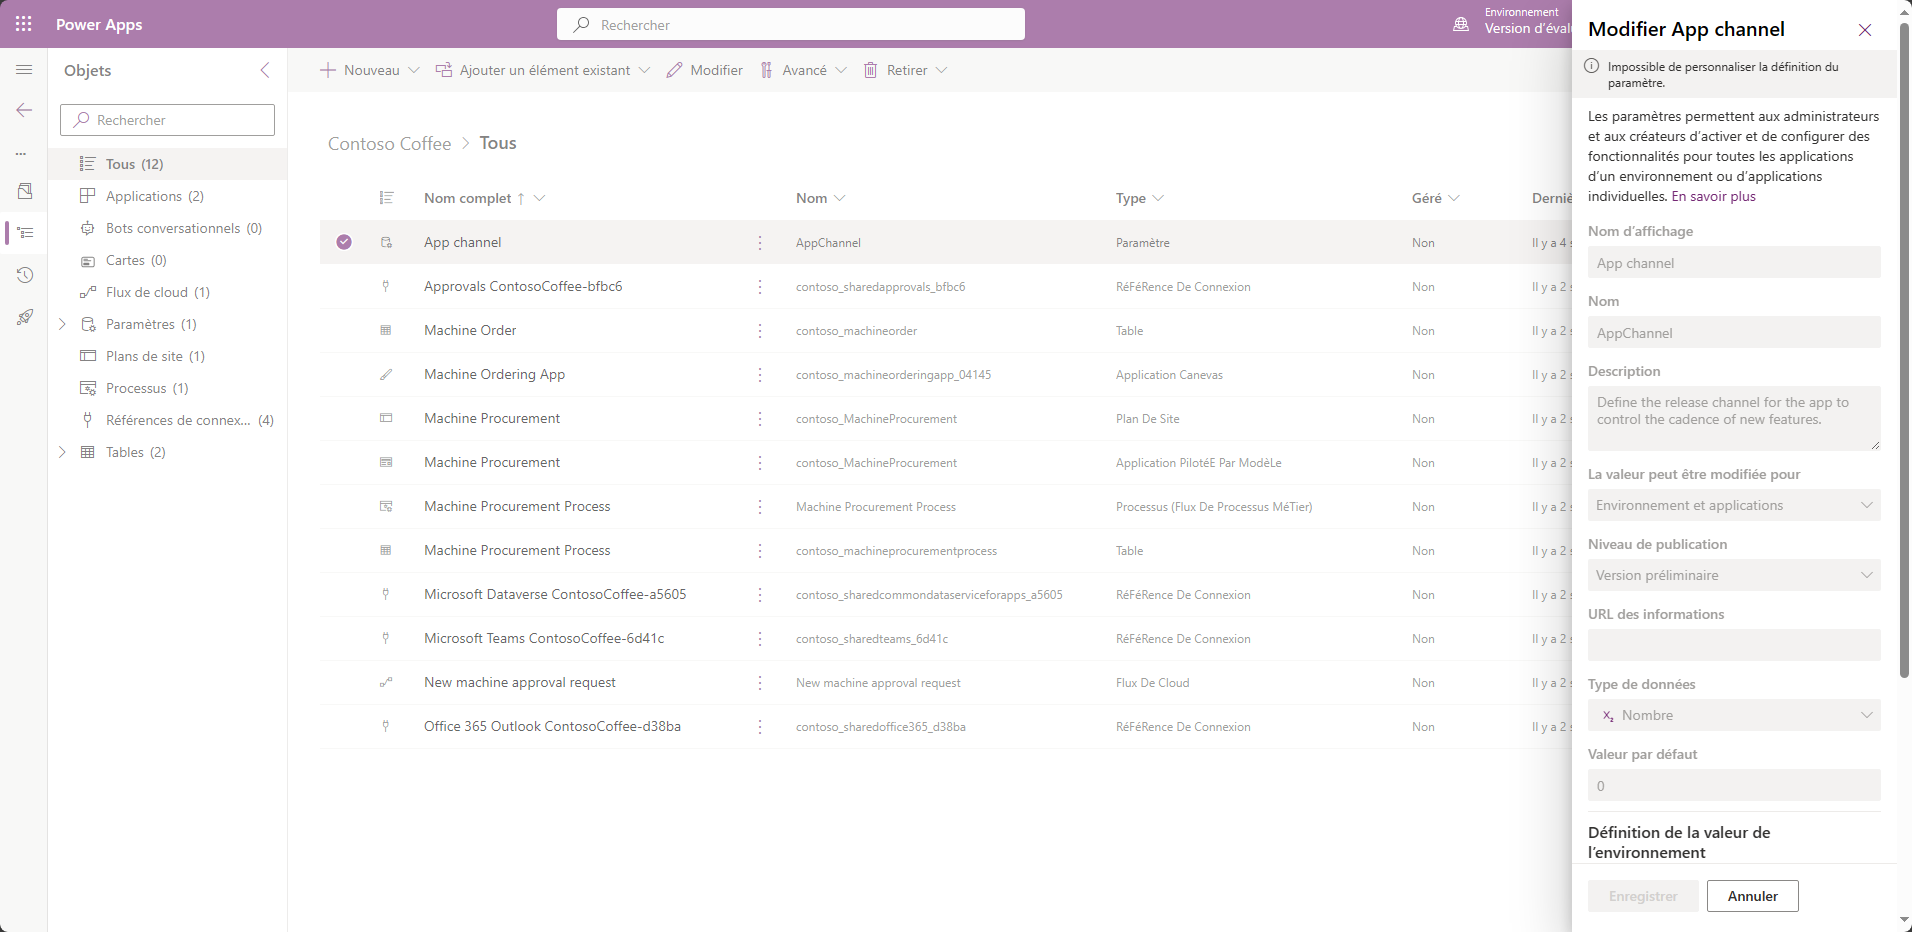Image resolution: width=1912 pixels, height=932 pixels.
Task: Select Processus (1) category
Action: [168, 388]
